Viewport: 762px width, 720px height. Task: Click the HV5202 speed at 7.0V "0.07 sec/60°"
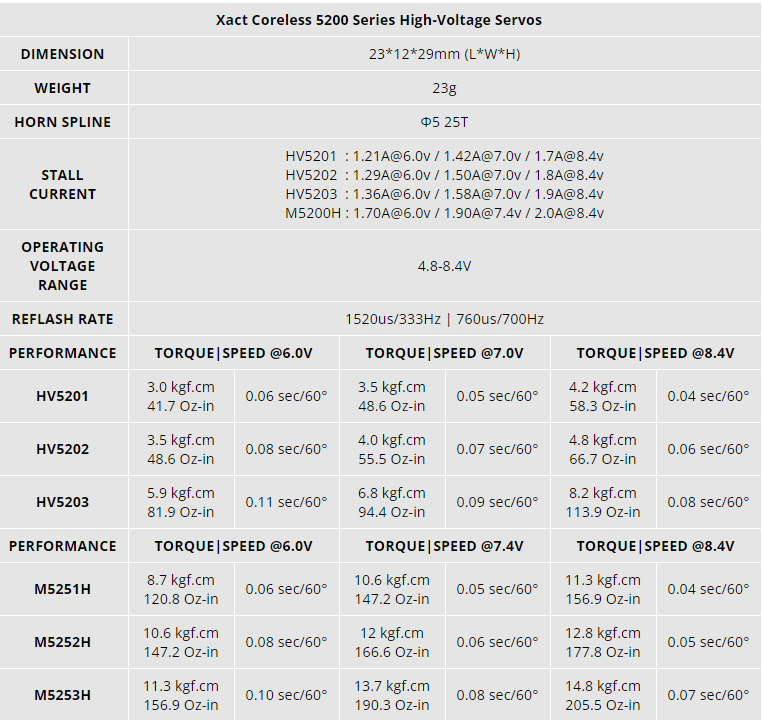click(x=497, y=449)
